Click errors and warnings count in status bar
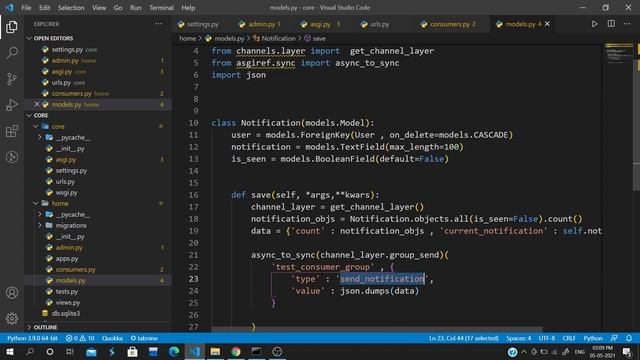Viewport: 640px width, 360px height. click(80, 338)
